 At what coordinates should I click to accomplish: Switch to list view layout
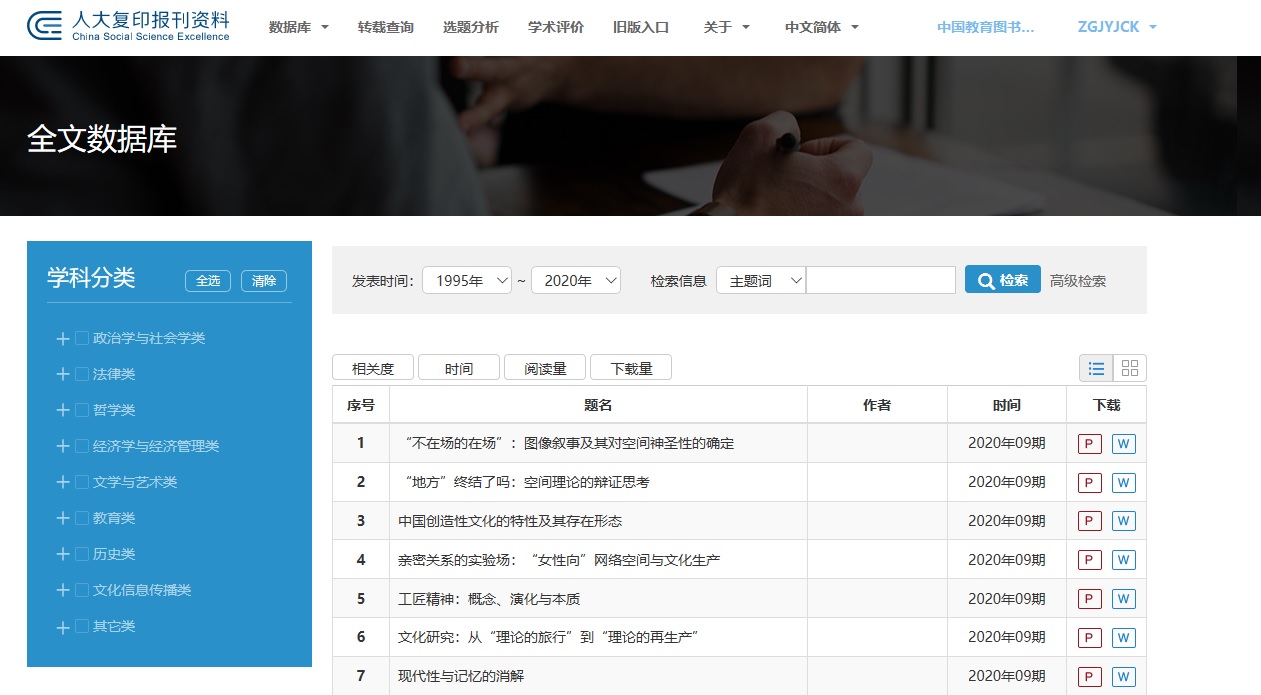point(1096,368)
